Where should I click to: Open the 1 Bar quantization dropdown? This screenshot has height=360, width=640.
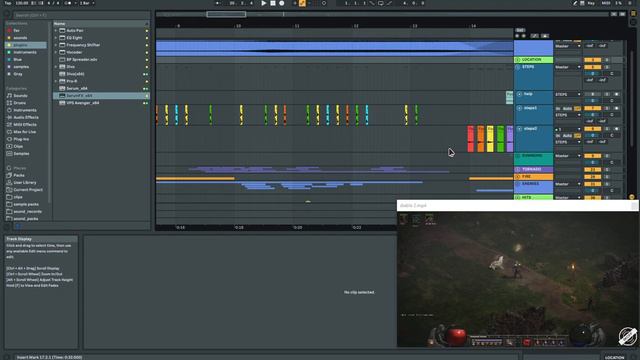point(87,3)
